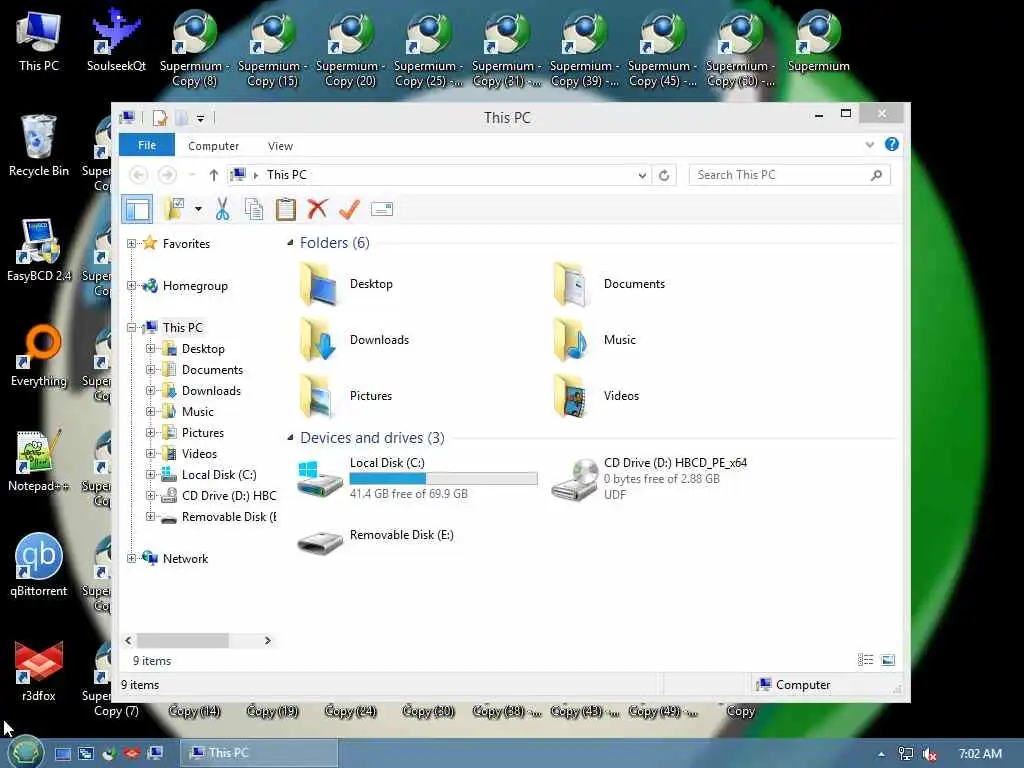The height and width of the screenshot is (768, 1024).
Task: Click the blue Help question mark
Action: tap(891, 144)
